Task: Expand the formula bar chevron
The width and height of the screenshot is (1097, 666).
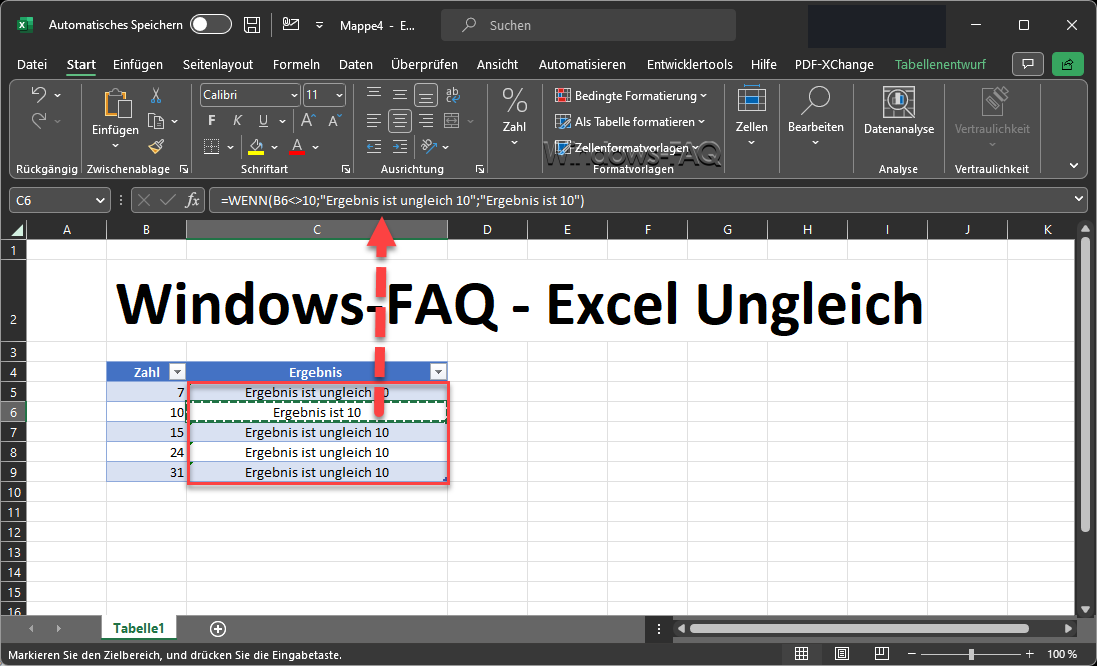Action: [1078, 200]
